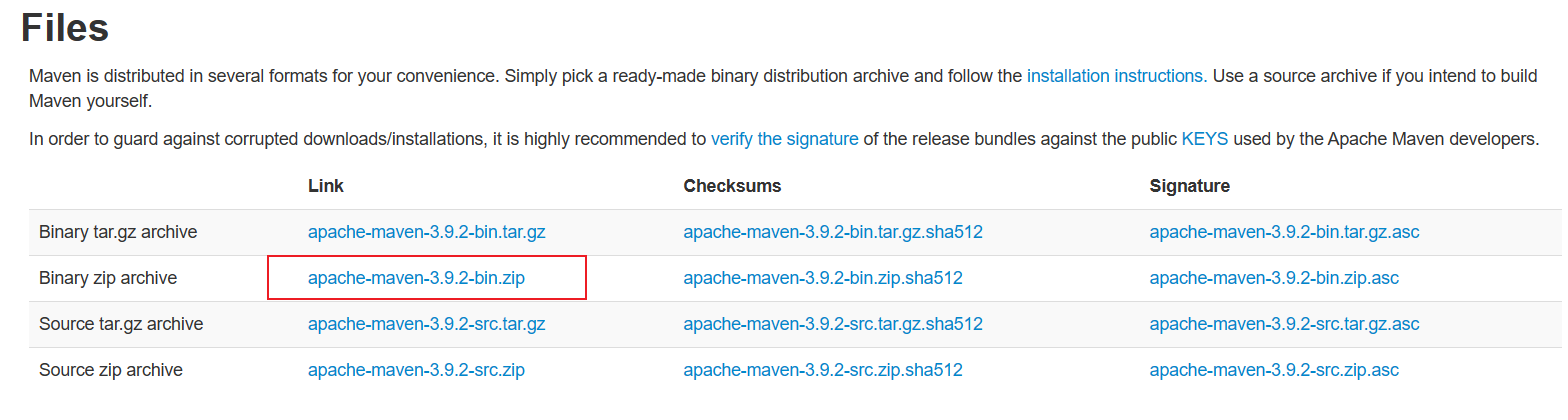Get the bin.tar.gz.asc signature file
Screen dimensions: 1568x420
1284,232
